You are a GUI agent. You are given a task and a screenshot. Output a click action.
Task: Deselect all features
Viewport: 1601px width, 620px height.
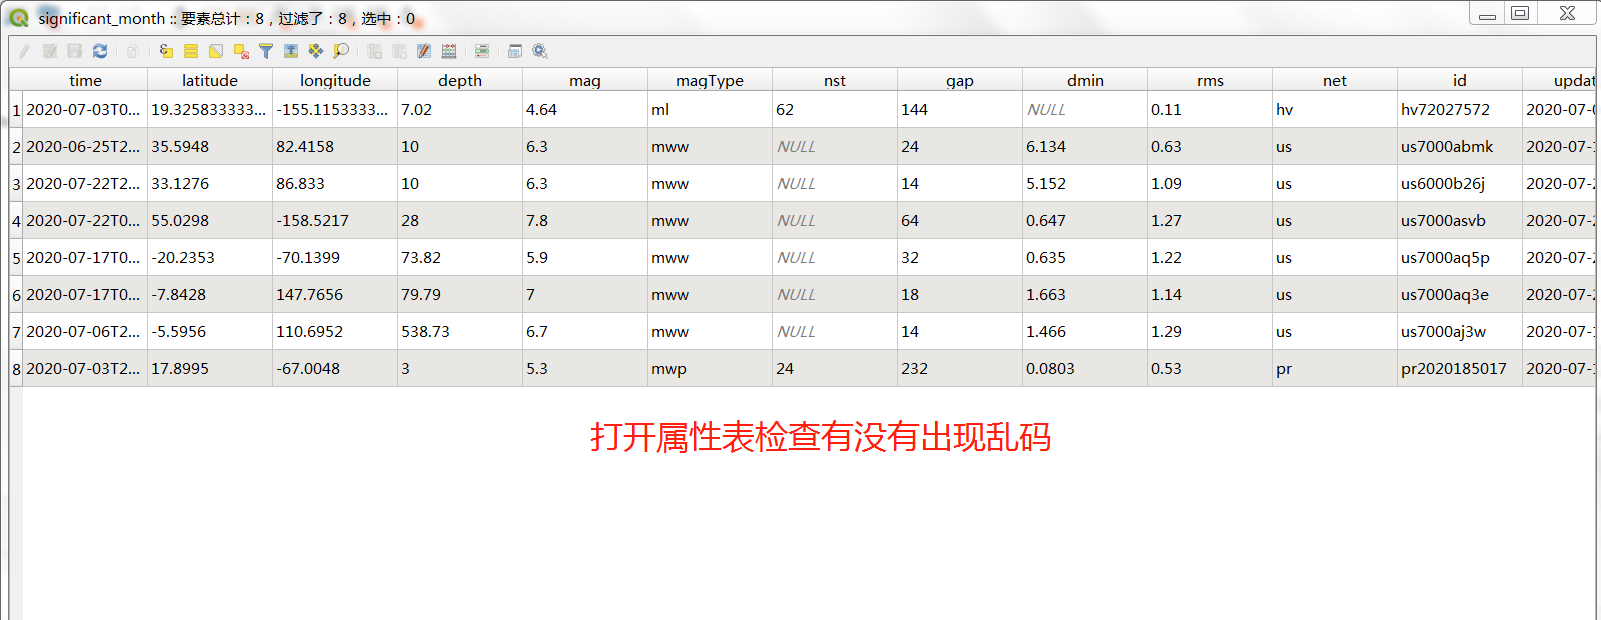(x=241, y=51)
